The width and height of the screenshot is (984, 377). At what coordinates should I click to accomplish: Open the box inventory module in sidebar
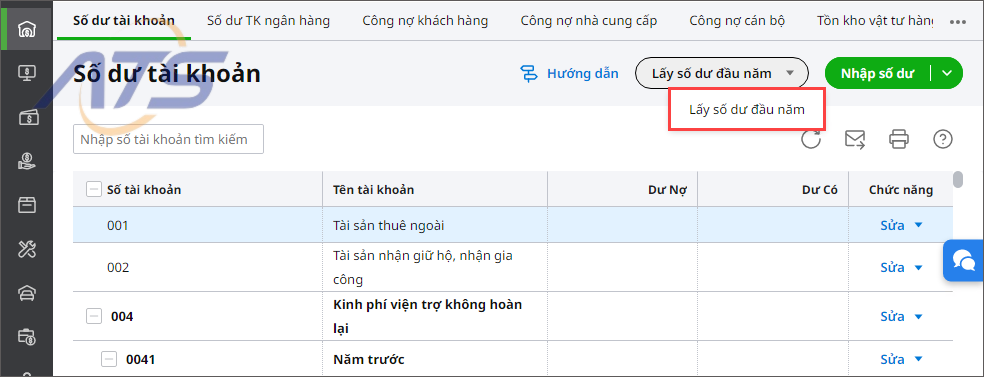click(27, 205)
